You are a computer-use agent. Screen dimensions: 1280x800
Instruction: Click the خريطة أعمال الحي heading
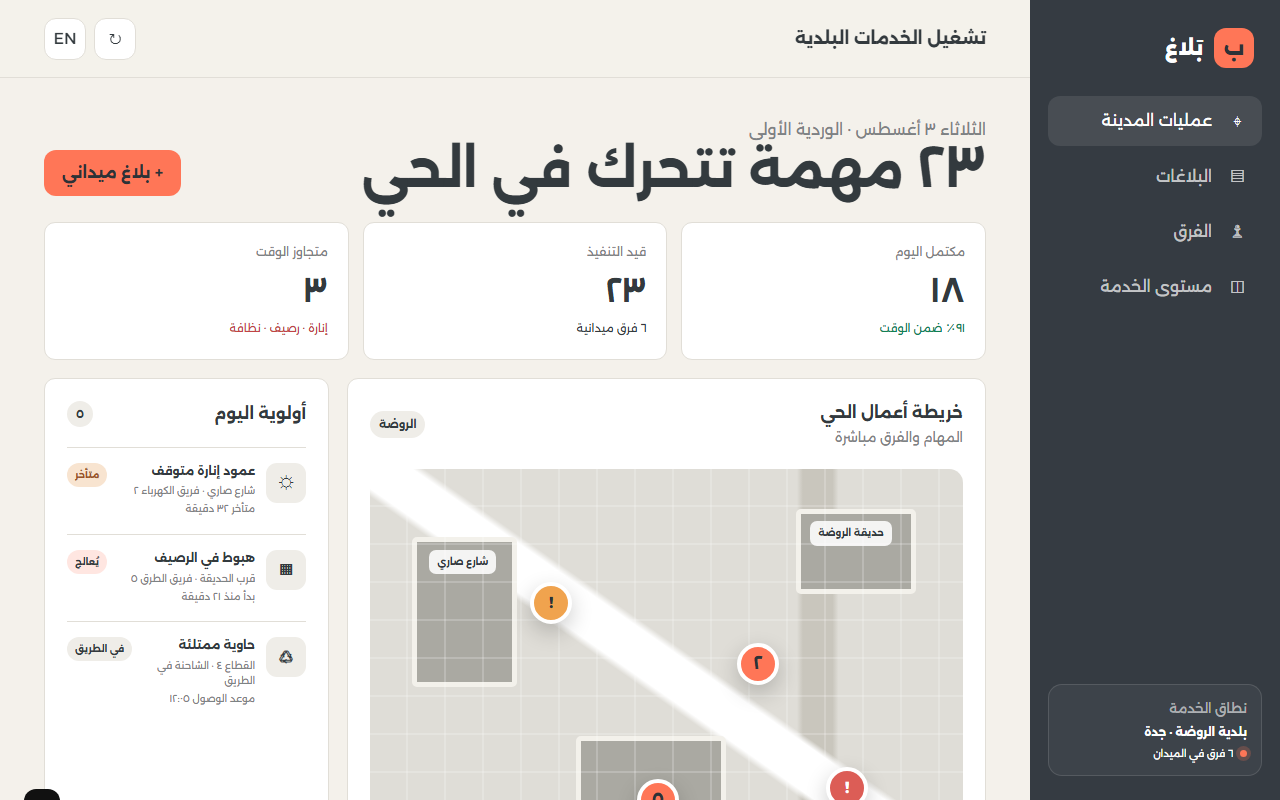(892, 412)
